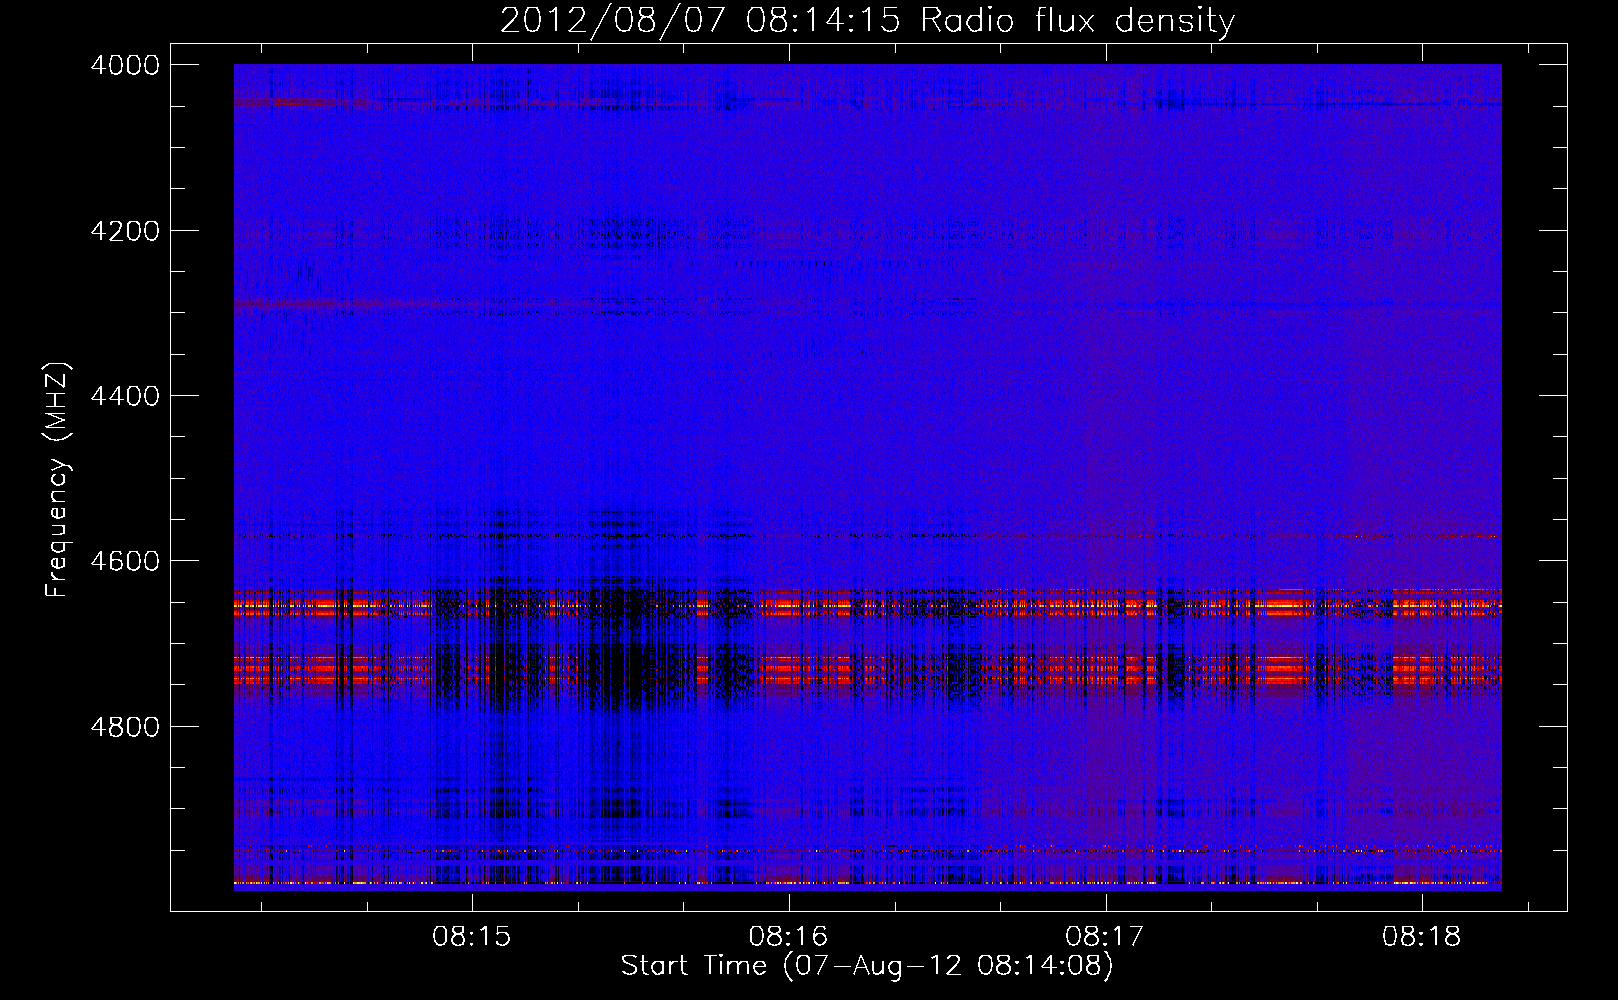This screenshot has height=1000, width=1618.
Task: Click the 4600 frequency tick label
Action: pyautogui.click(x=125, y=561)
